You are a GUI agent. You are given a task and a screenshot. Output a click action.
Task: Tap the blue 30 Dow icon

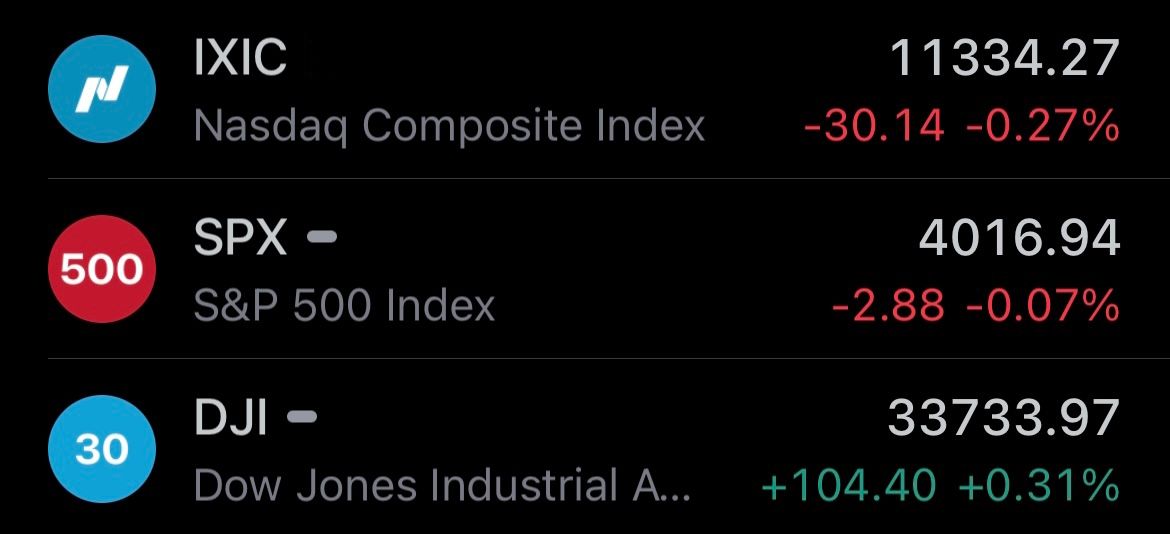click(101, 449)
